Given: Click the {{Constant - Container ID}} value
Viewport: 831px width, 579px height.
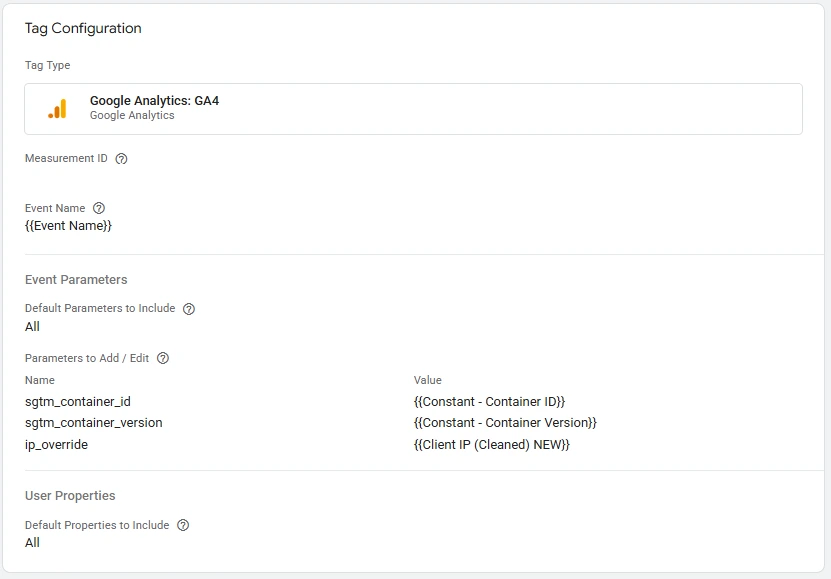Looking at the screenshot, I should coord(489,401).
